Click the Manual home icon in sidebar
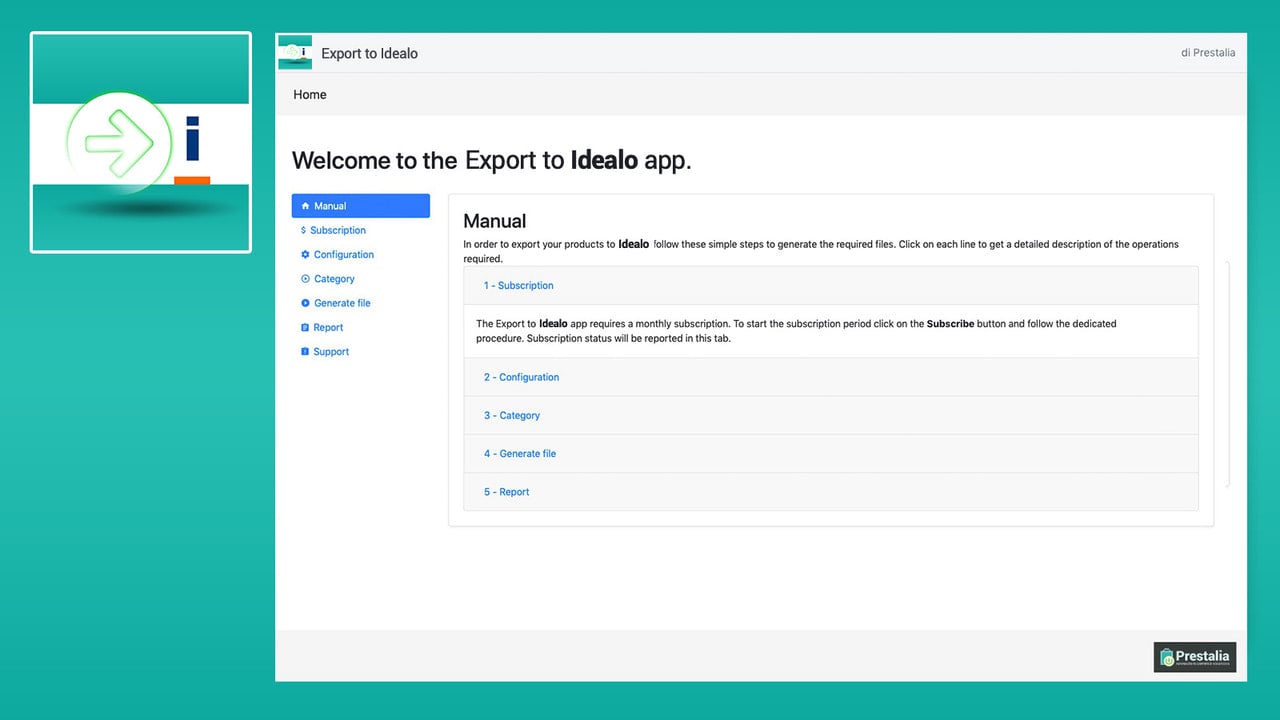The image size is (1280, 720). point(305,206)
